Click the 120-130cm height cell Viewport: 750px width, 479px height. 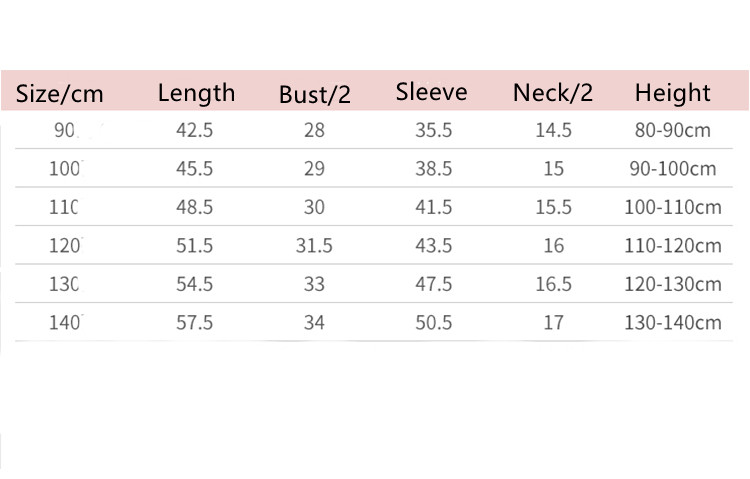click(673, 284)
